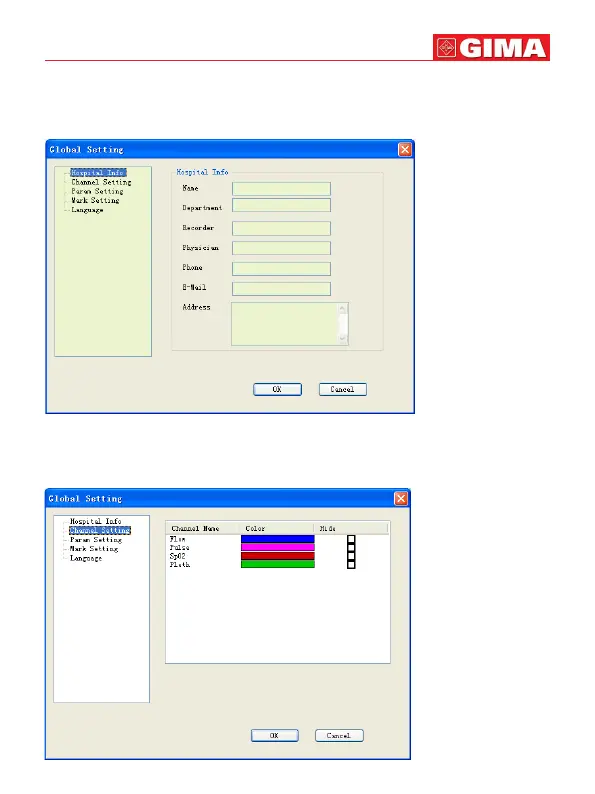
Task: Select Param Setting in the tree beside the channel list
Action: click(96, 540)
